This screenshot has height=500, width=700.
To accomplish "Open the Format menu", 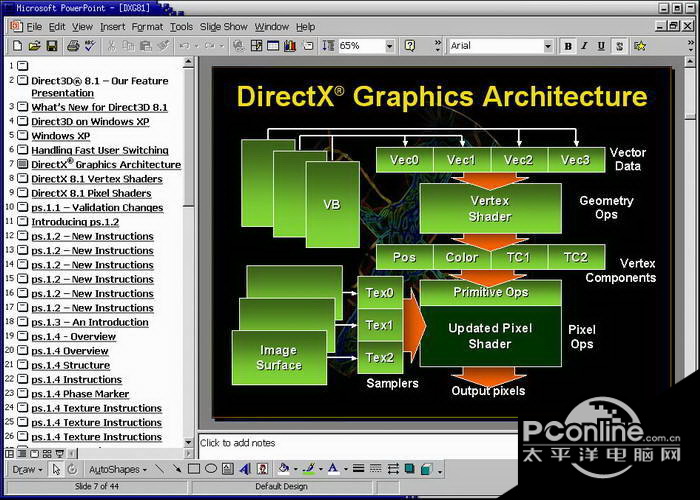I will coord(147,27).
